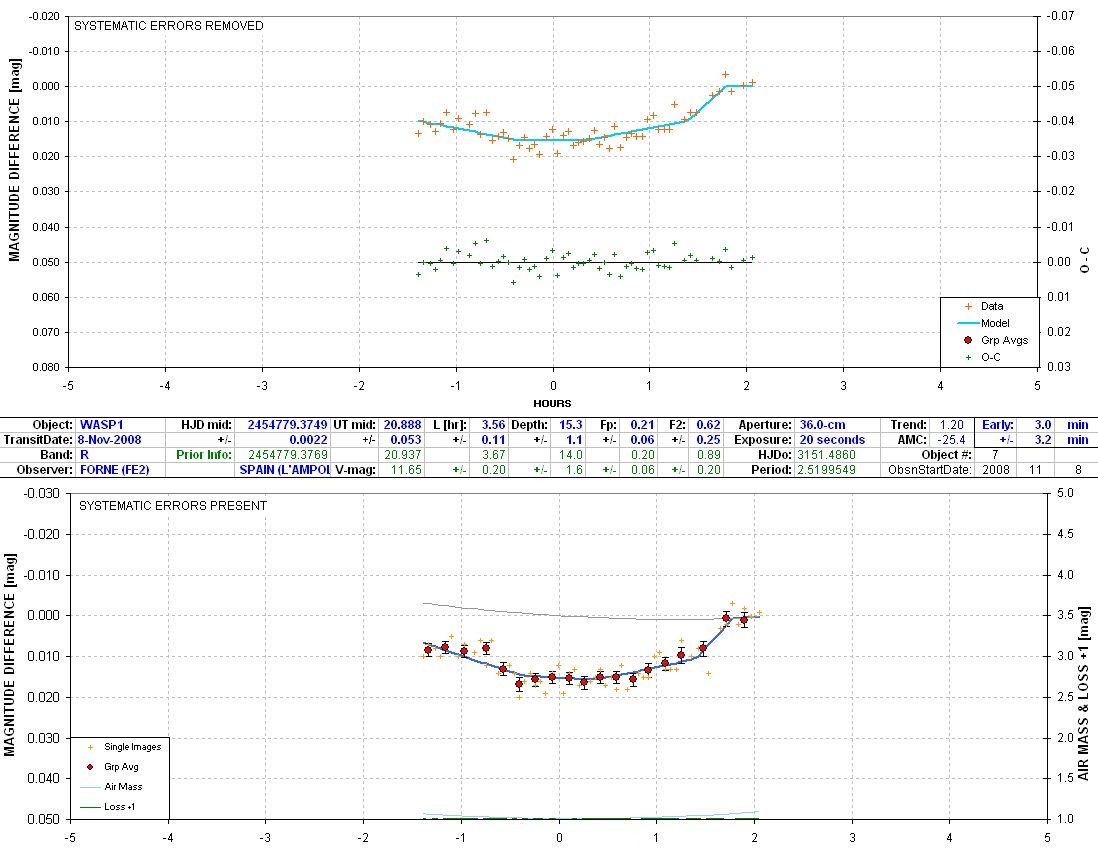Select SYSTEMATIC ERRORS REMOVED chart title
The width and height of the screenshot is (1098, 850).
169,26
